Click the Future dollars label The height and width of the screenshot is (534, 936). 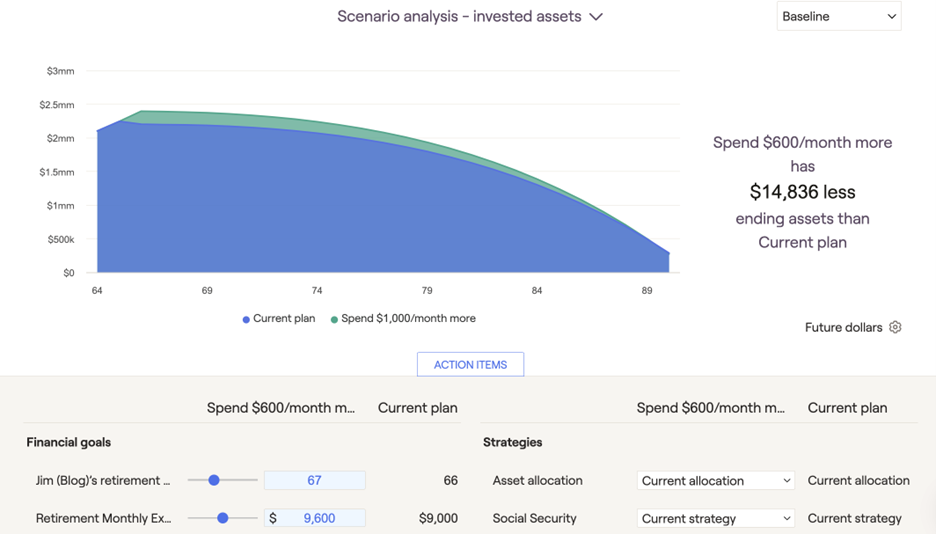pos(843,328)
